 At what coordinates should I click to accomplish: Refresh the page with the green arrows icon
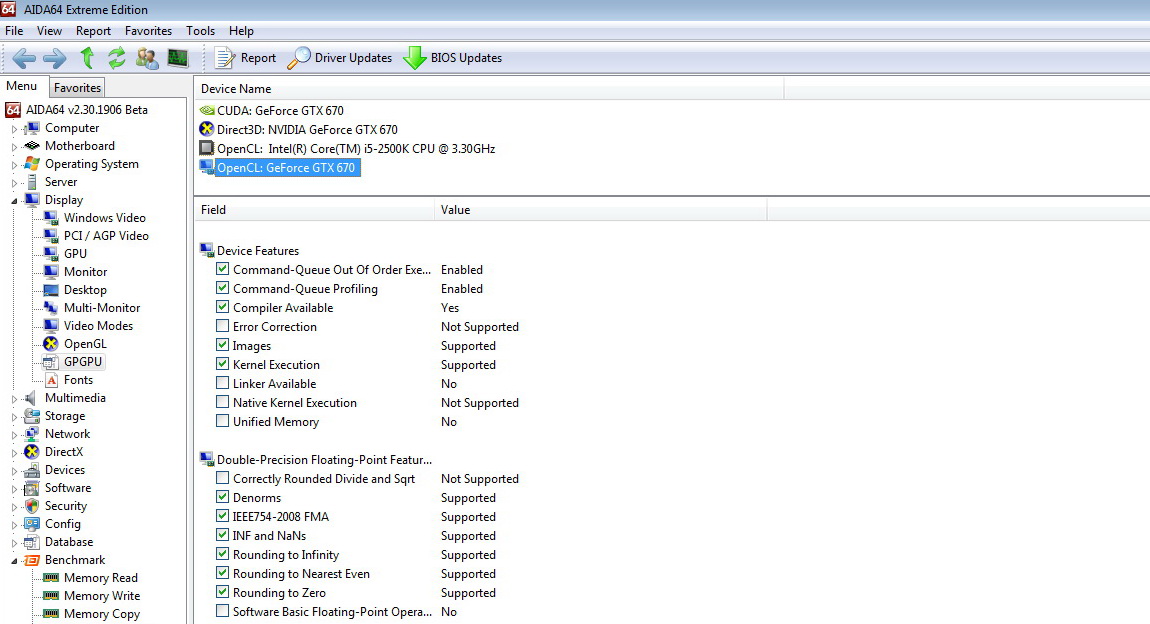(x=117, y=58)
